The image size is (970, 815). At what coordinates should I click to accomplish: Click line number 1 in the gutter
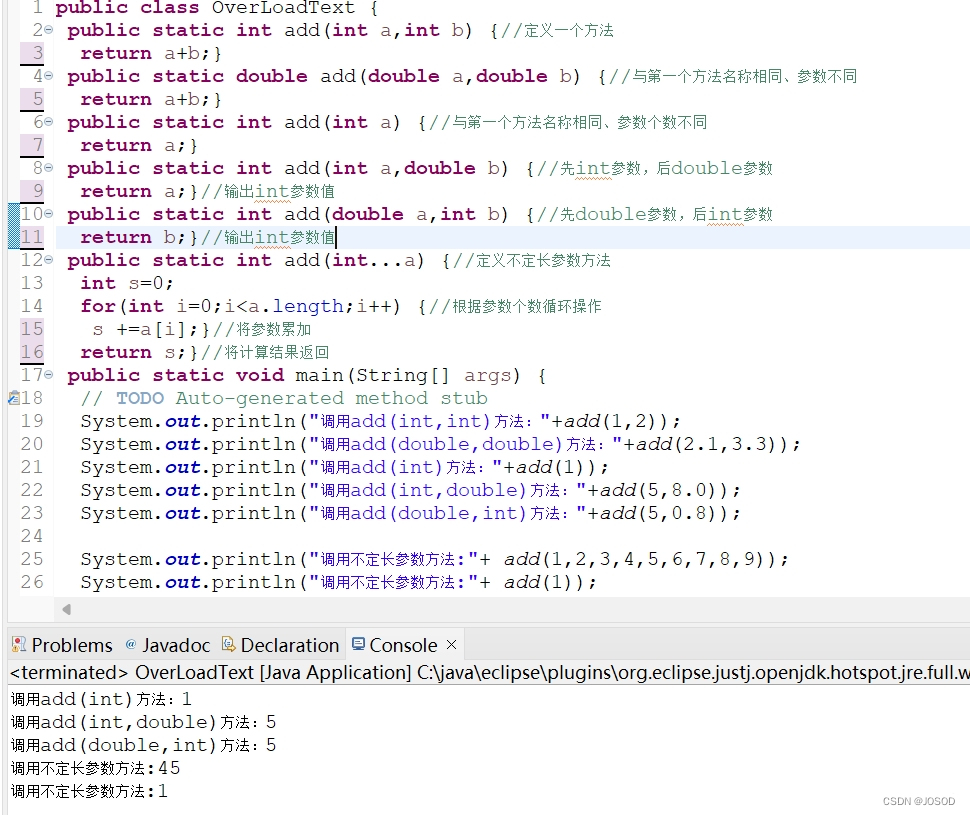pyautogui.click(x=37, y=8)
